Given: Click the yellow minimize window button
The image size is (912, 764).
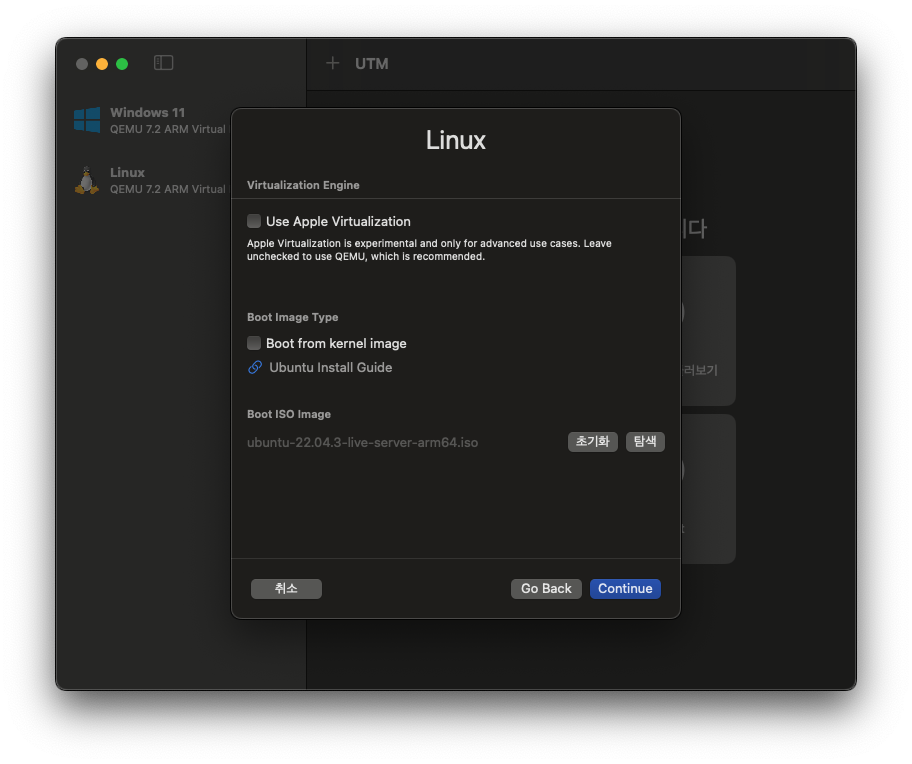Looking at the screenshot, I should [x=102, y=64].
